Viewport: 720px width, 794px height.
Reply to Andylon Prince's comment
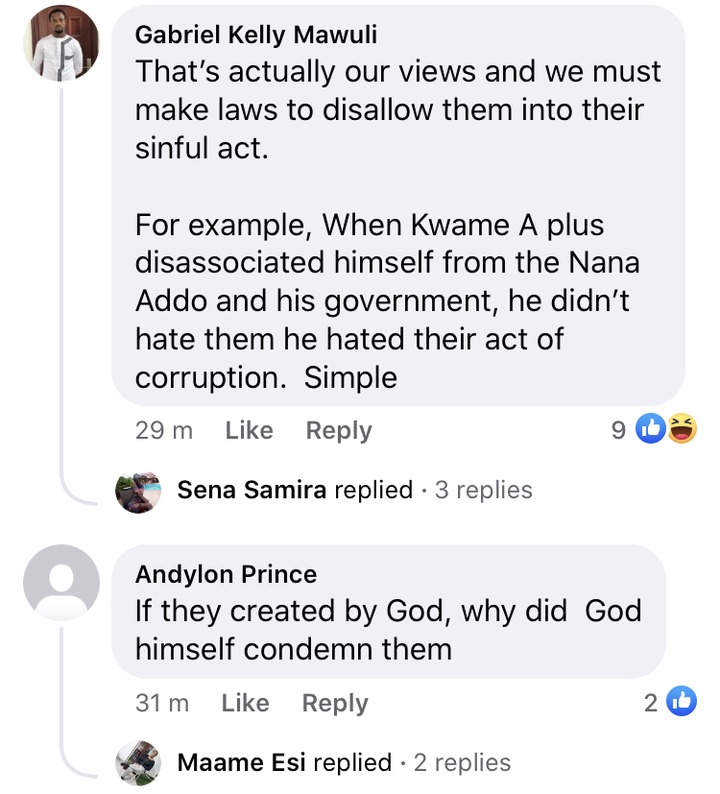pyautogui.click(x=335, y=704)
